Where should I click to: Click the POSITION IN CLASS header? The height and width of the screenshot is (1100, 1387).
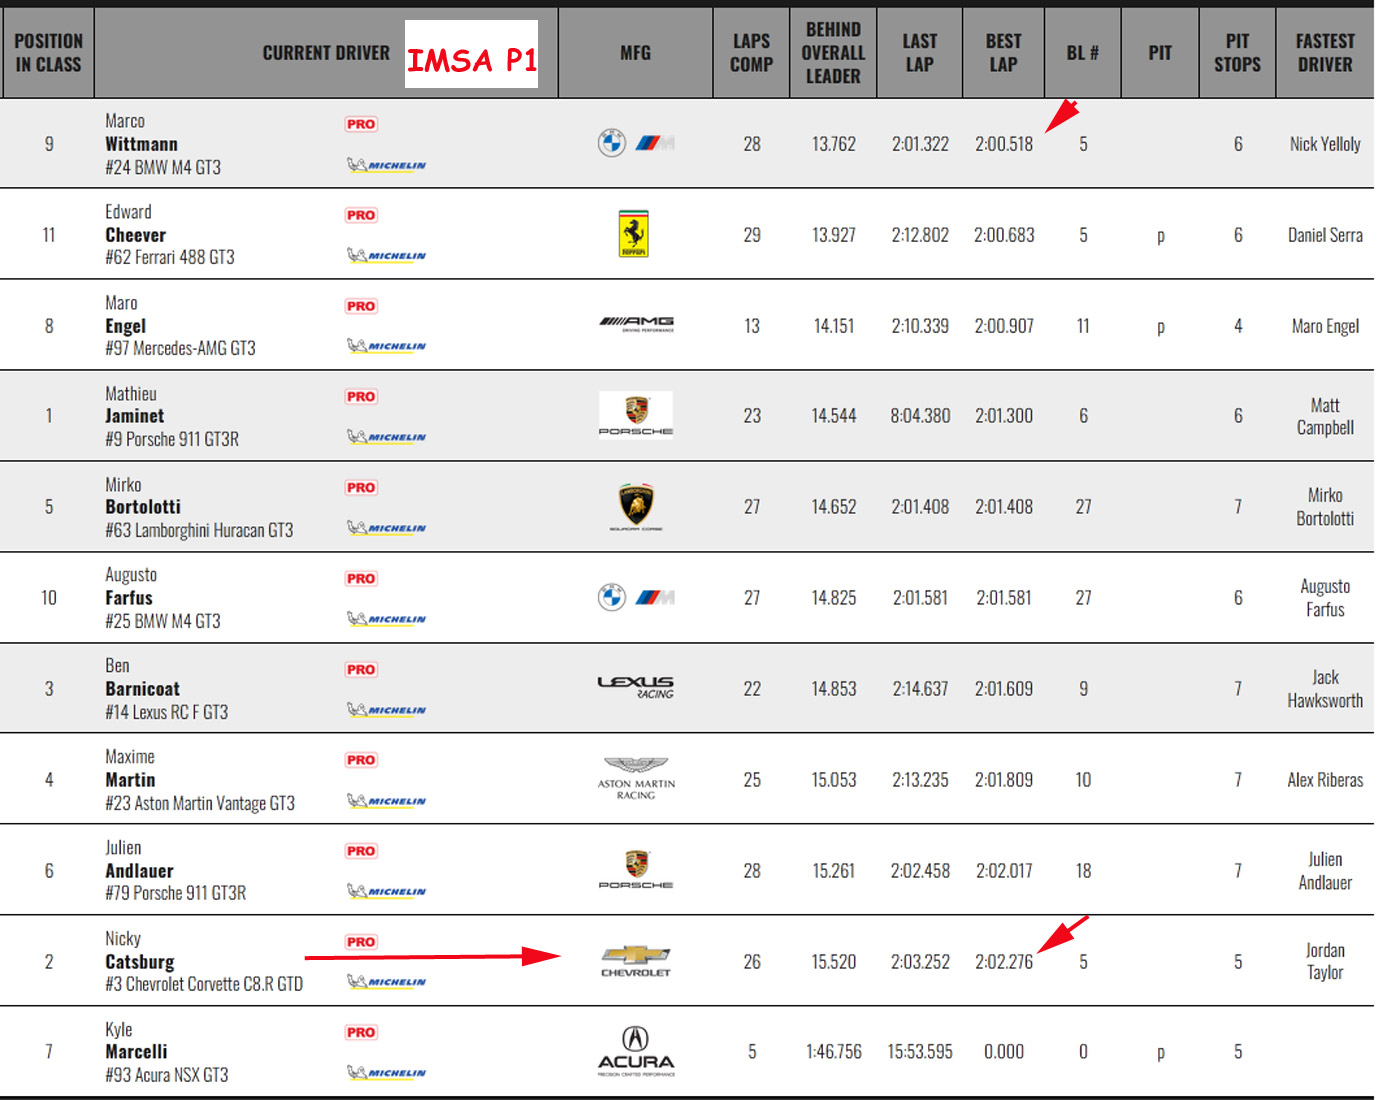(48, 53)
